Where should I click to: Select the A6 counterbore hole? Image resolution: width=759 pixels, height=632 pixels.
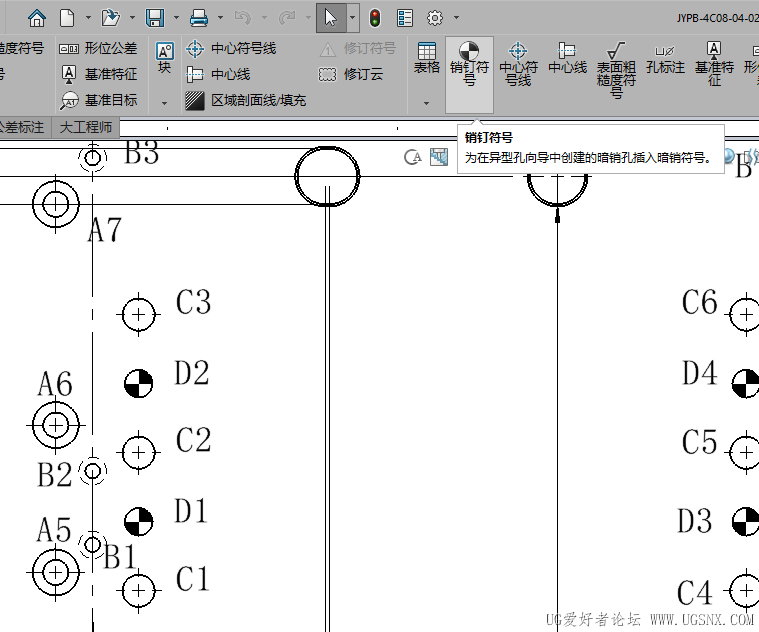point(56,425)
